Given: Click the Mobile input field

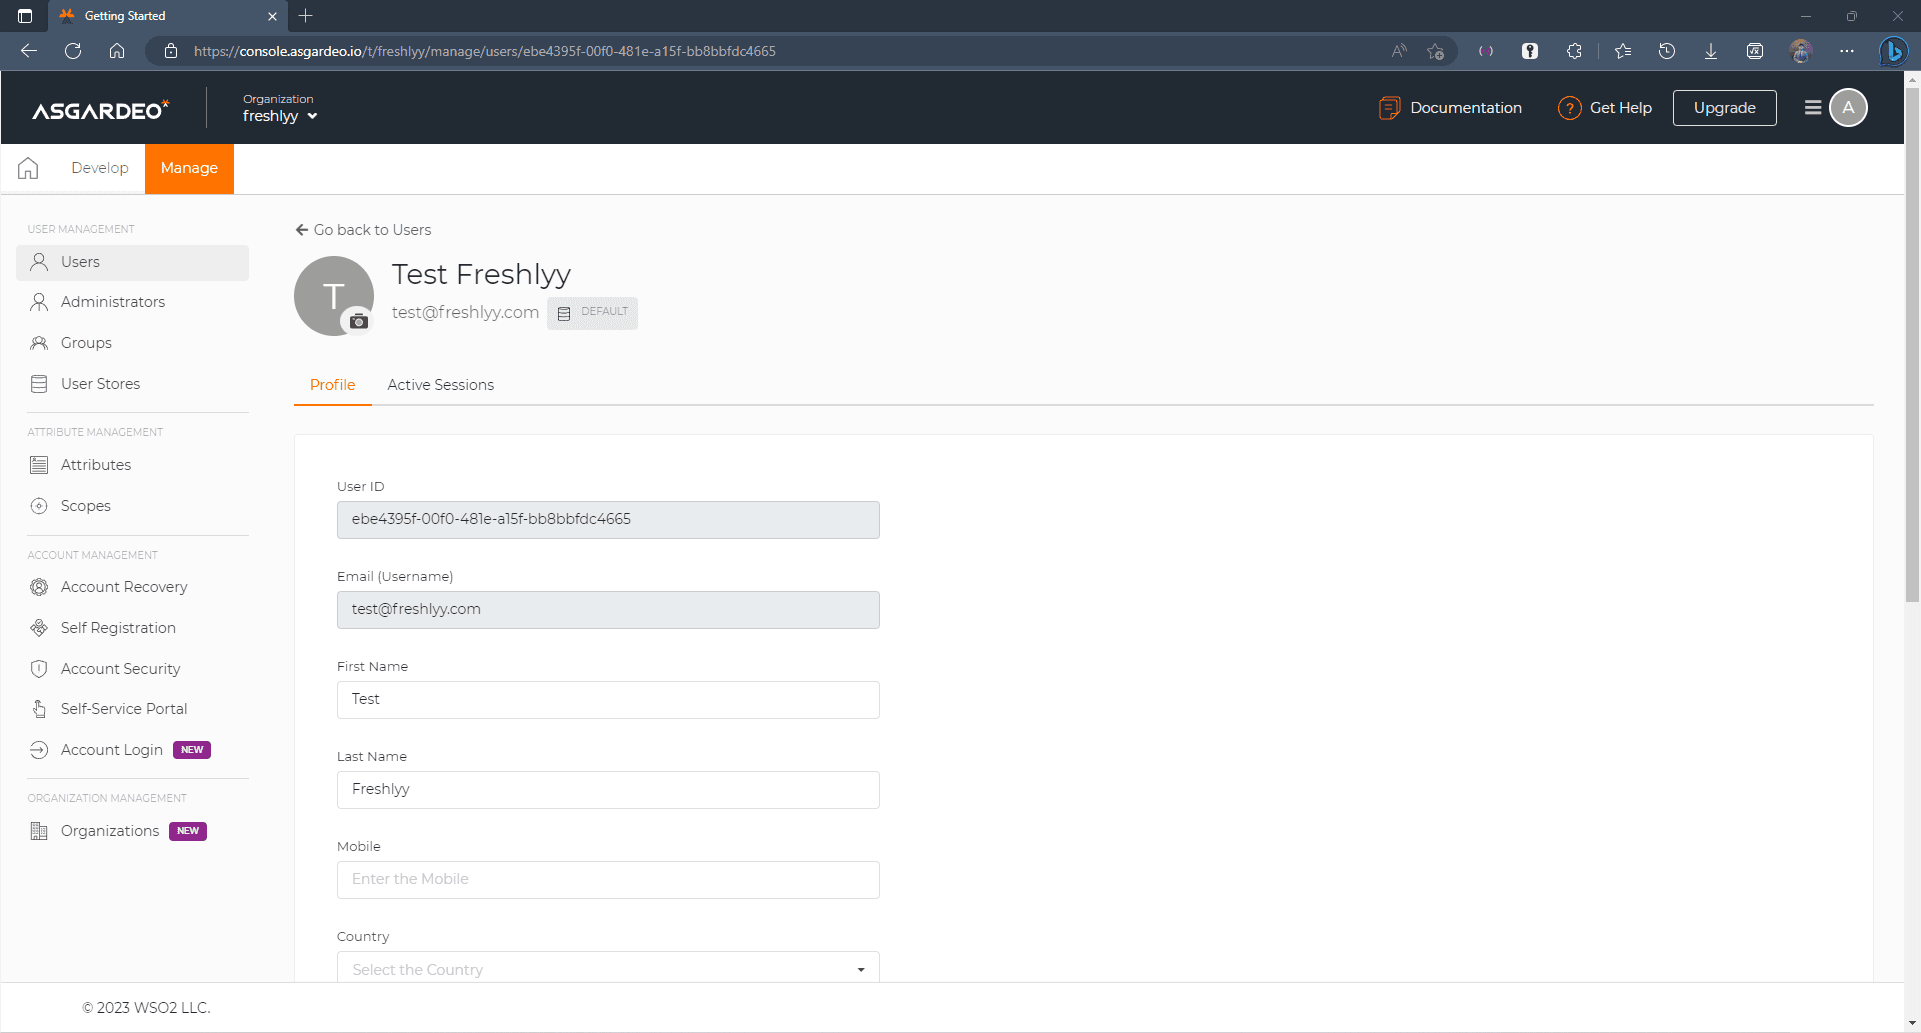Looking at the screenshot, I should coord(608,880).
